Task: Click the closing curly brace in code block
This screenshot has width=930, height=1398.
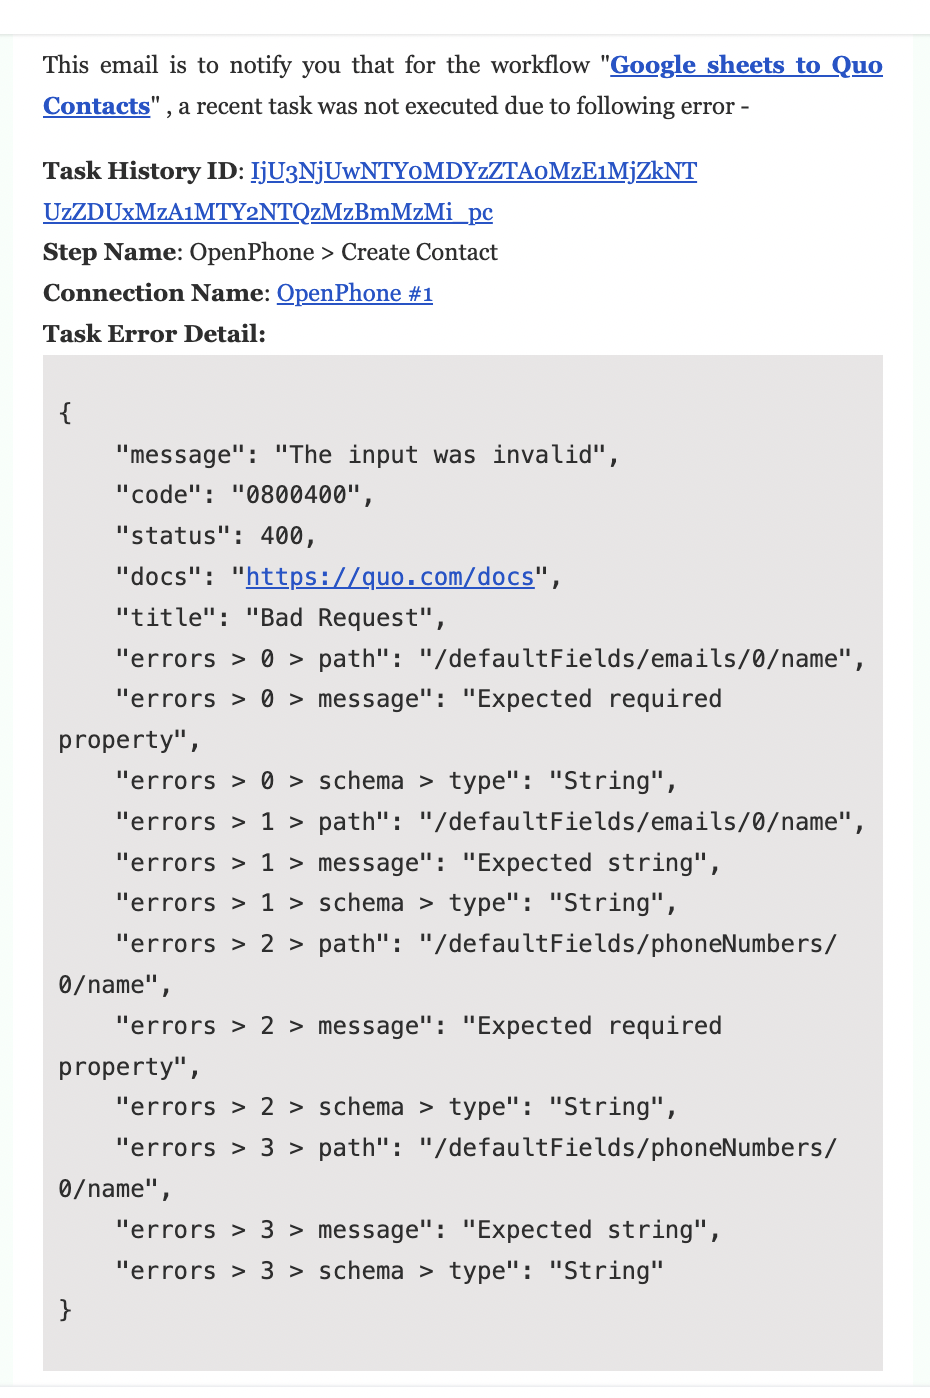Action: pyautogui.click(x=65, y=1310)
